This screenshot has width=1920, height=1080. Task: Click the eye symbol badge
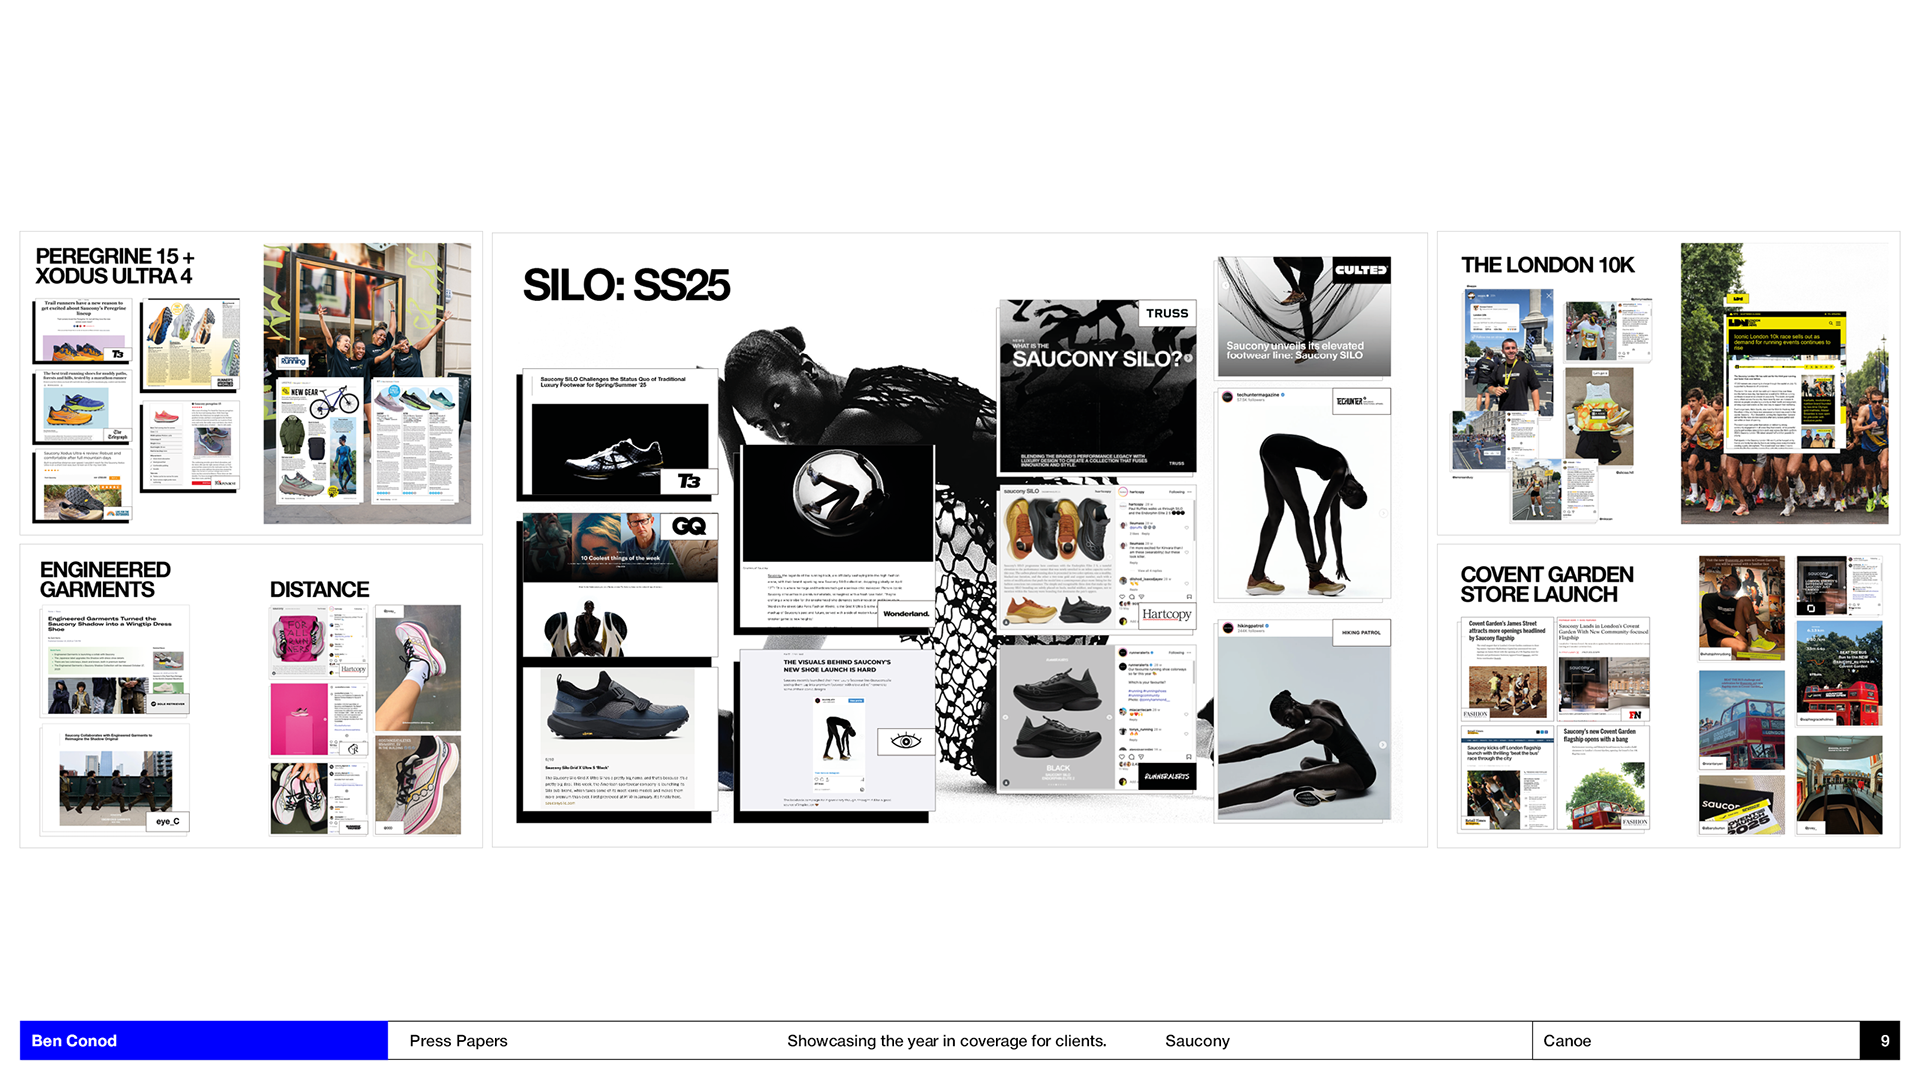(905, 741)
